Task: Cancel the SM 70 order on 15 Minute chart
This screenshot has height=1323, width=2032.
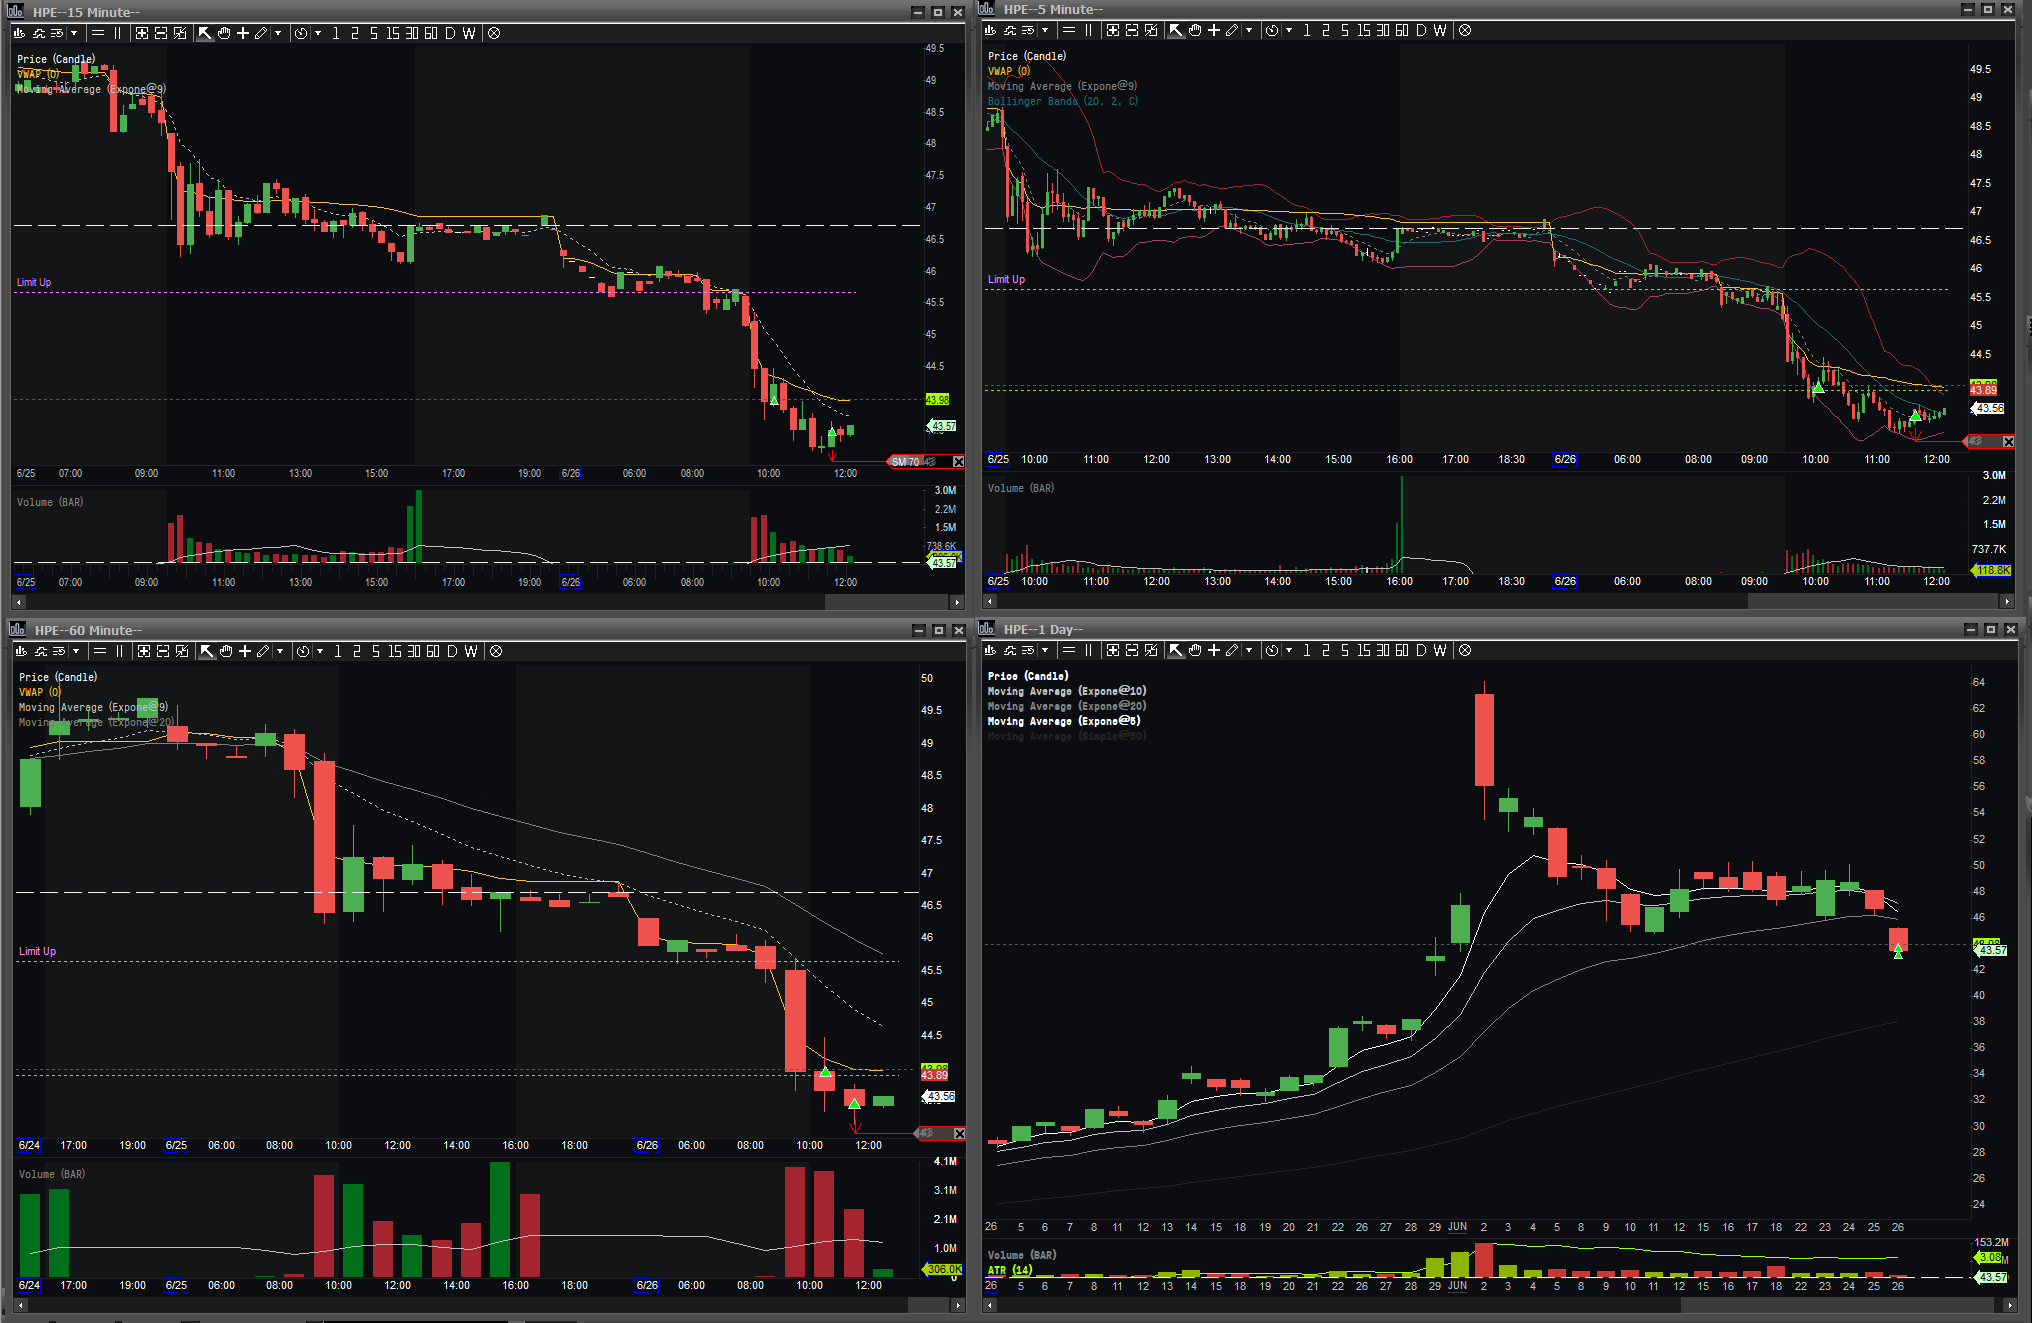Action: coord(958,462)
